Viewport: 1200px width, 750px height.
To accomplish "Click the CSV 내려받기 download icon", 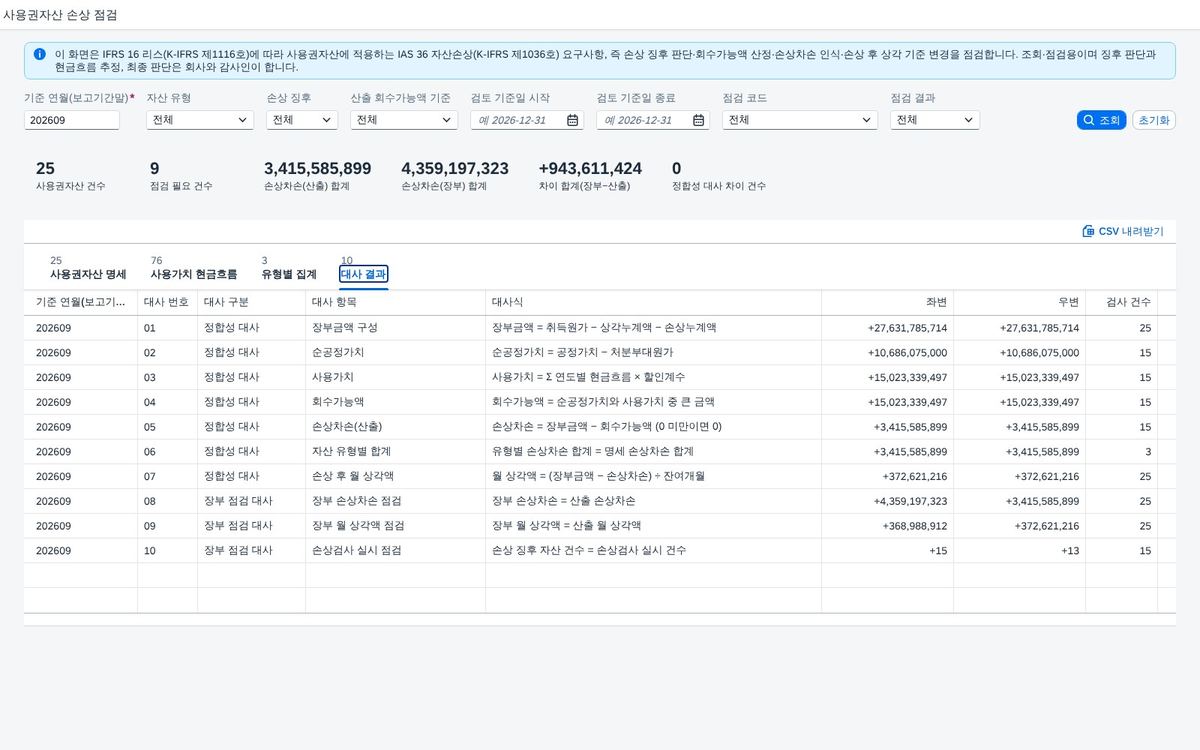I will tap(1088, 231).
